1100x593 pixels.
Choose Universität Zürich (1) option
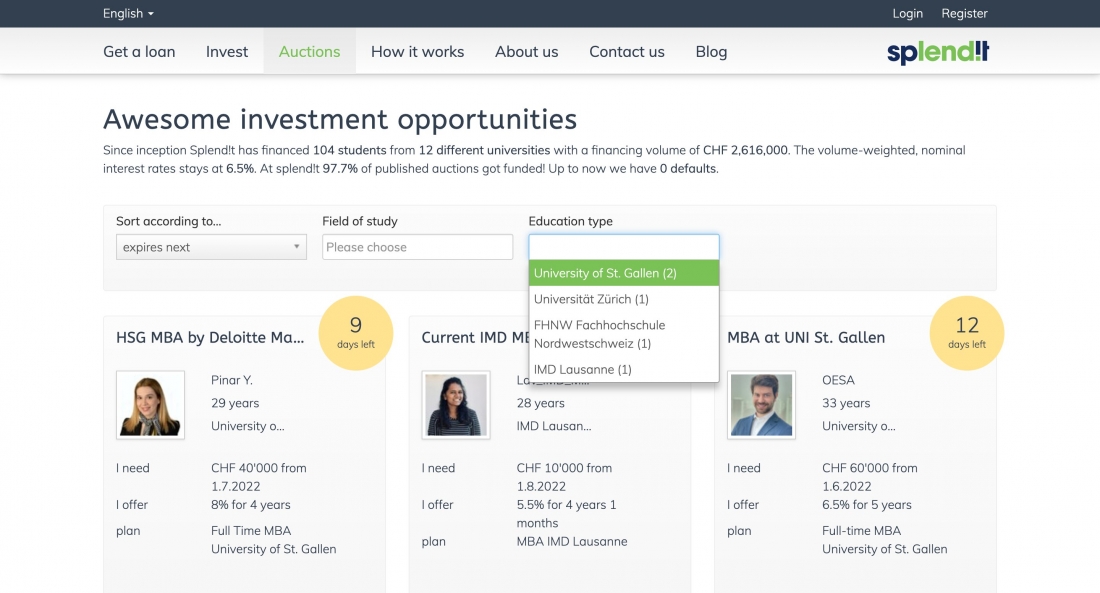pos(624,299)
